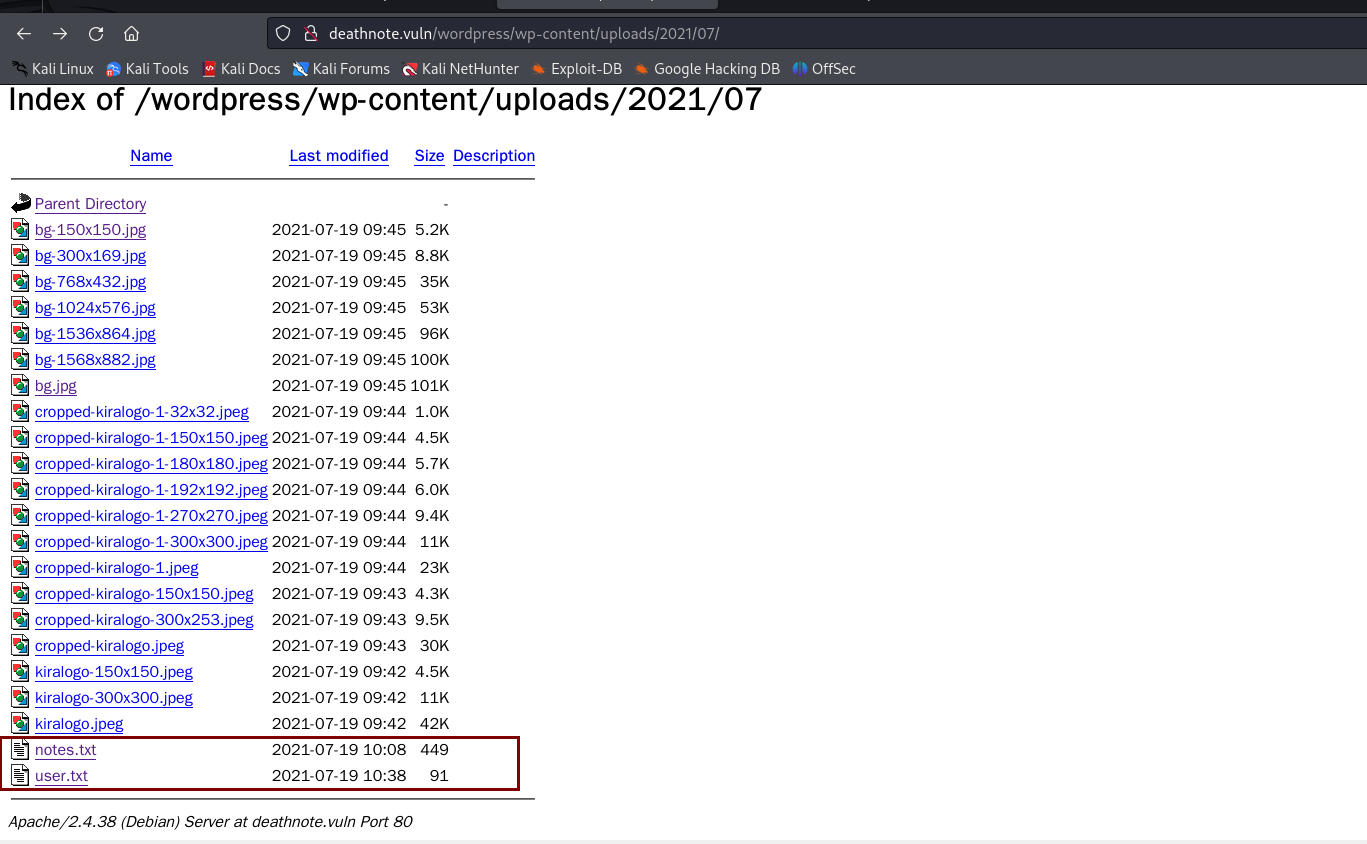Viewport: 1367px width, 844px height.
Task: Click the image icon beside cropped-kiralogo-1.jpeg
Action: (x=21, y=567)
